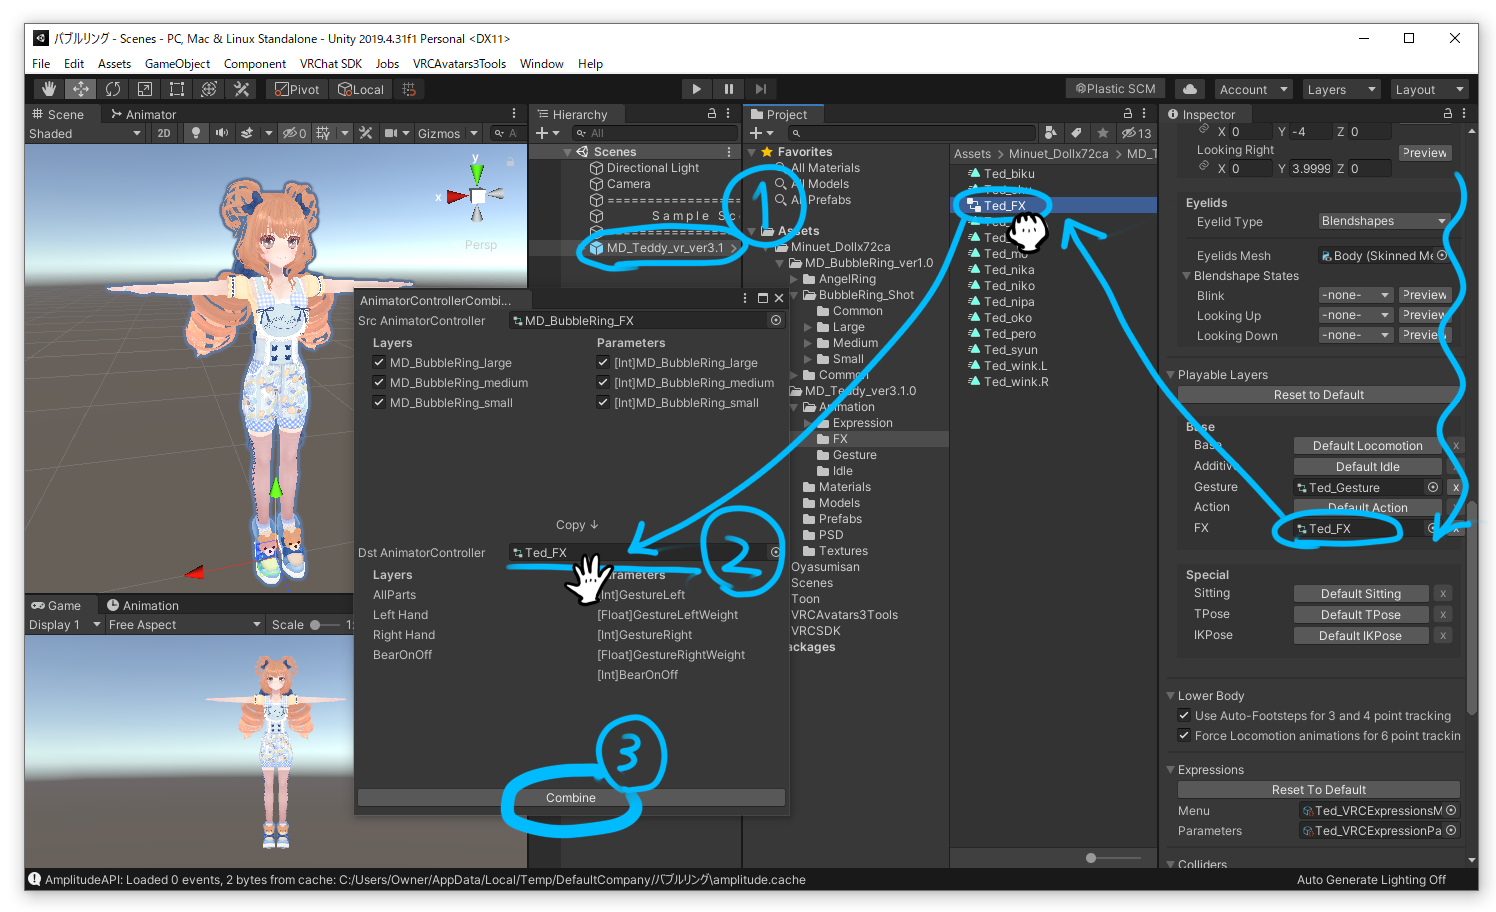Viewport: 1496px width, 912px height.
Task: Select MD_Teddy_vr_ver3.1 in Hierarchy
Action: point(664,248)
